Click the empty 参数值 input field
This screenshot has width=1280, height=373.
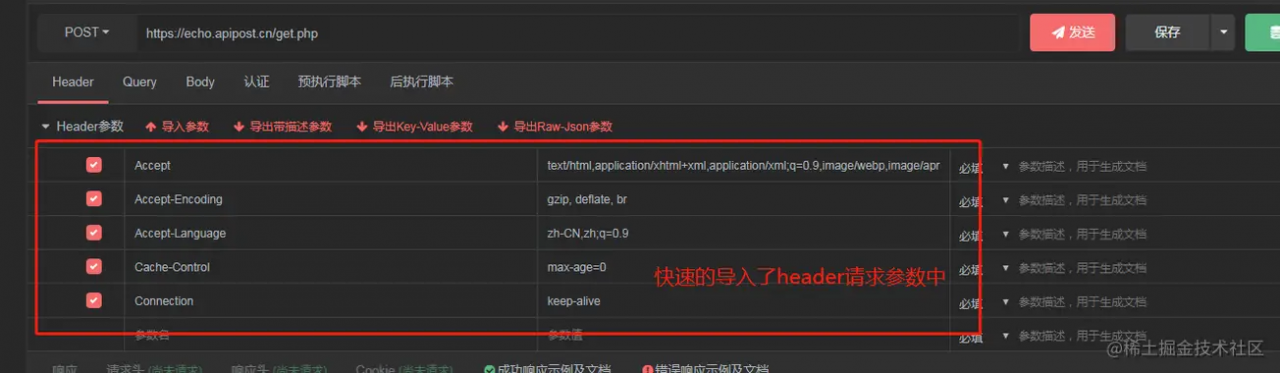(744, 335)
